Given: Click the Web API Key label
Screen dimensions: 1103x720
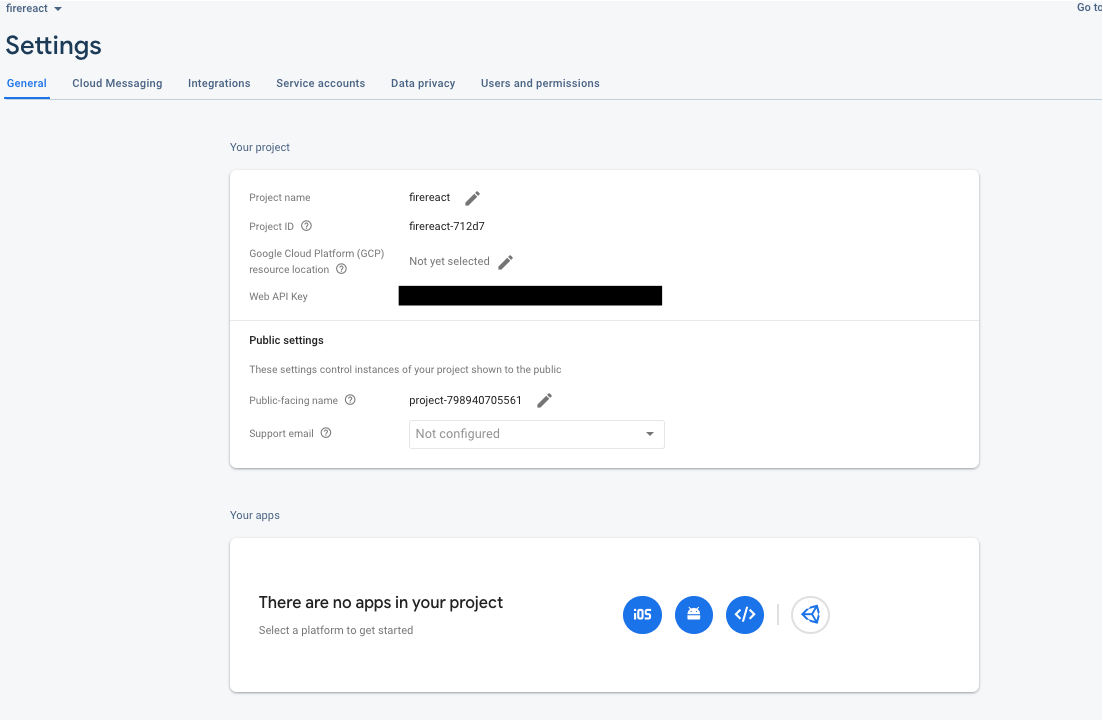Looking at the screenshot, I should tap(279, 297).
